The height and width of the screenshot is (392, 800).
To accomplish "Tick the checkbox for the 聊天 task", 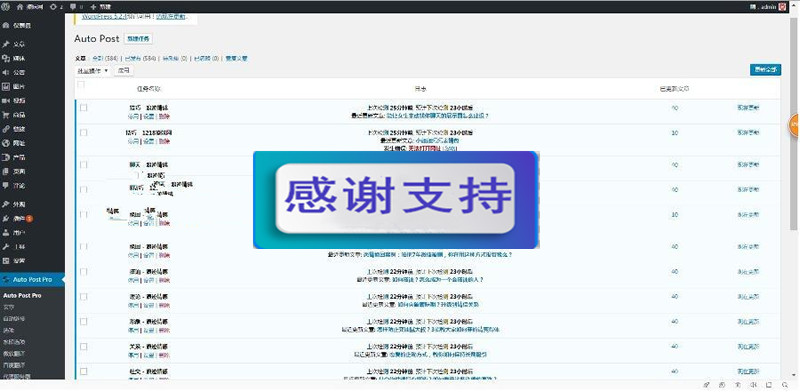I will (x=84, y=165).
